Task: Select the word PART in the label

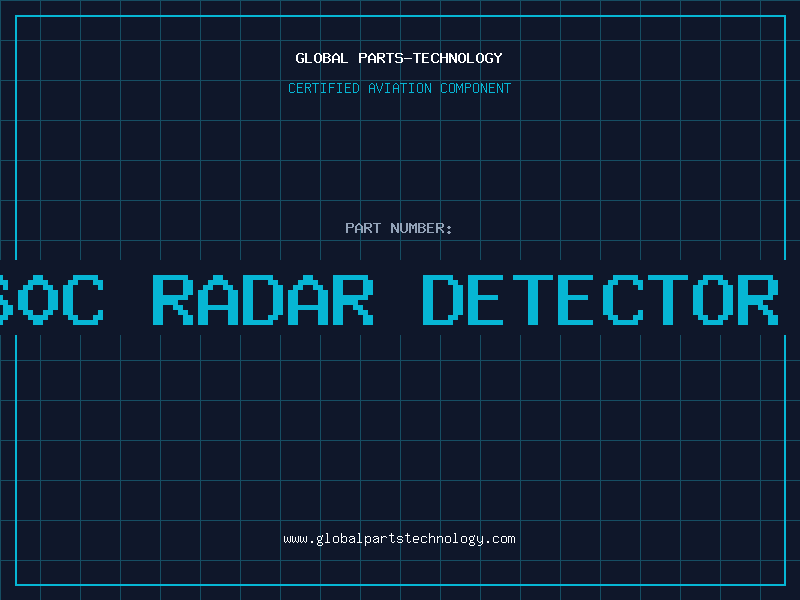Action: click(363, 228)
